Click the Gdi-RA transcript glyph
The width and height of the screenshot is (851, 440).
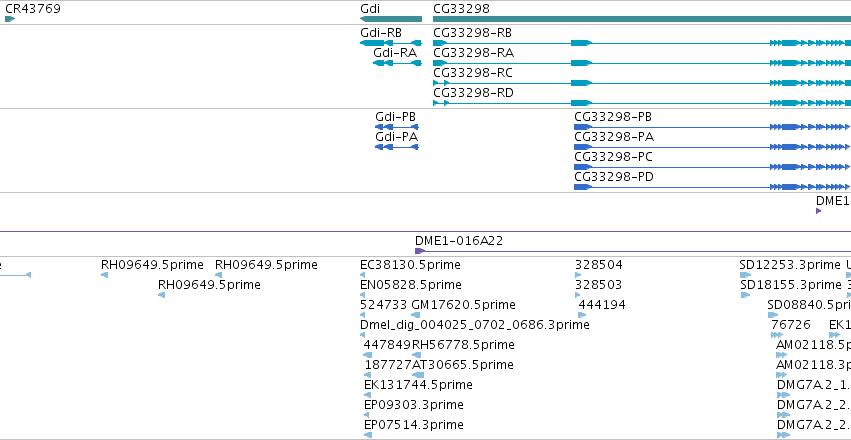(x=397, y=63)
